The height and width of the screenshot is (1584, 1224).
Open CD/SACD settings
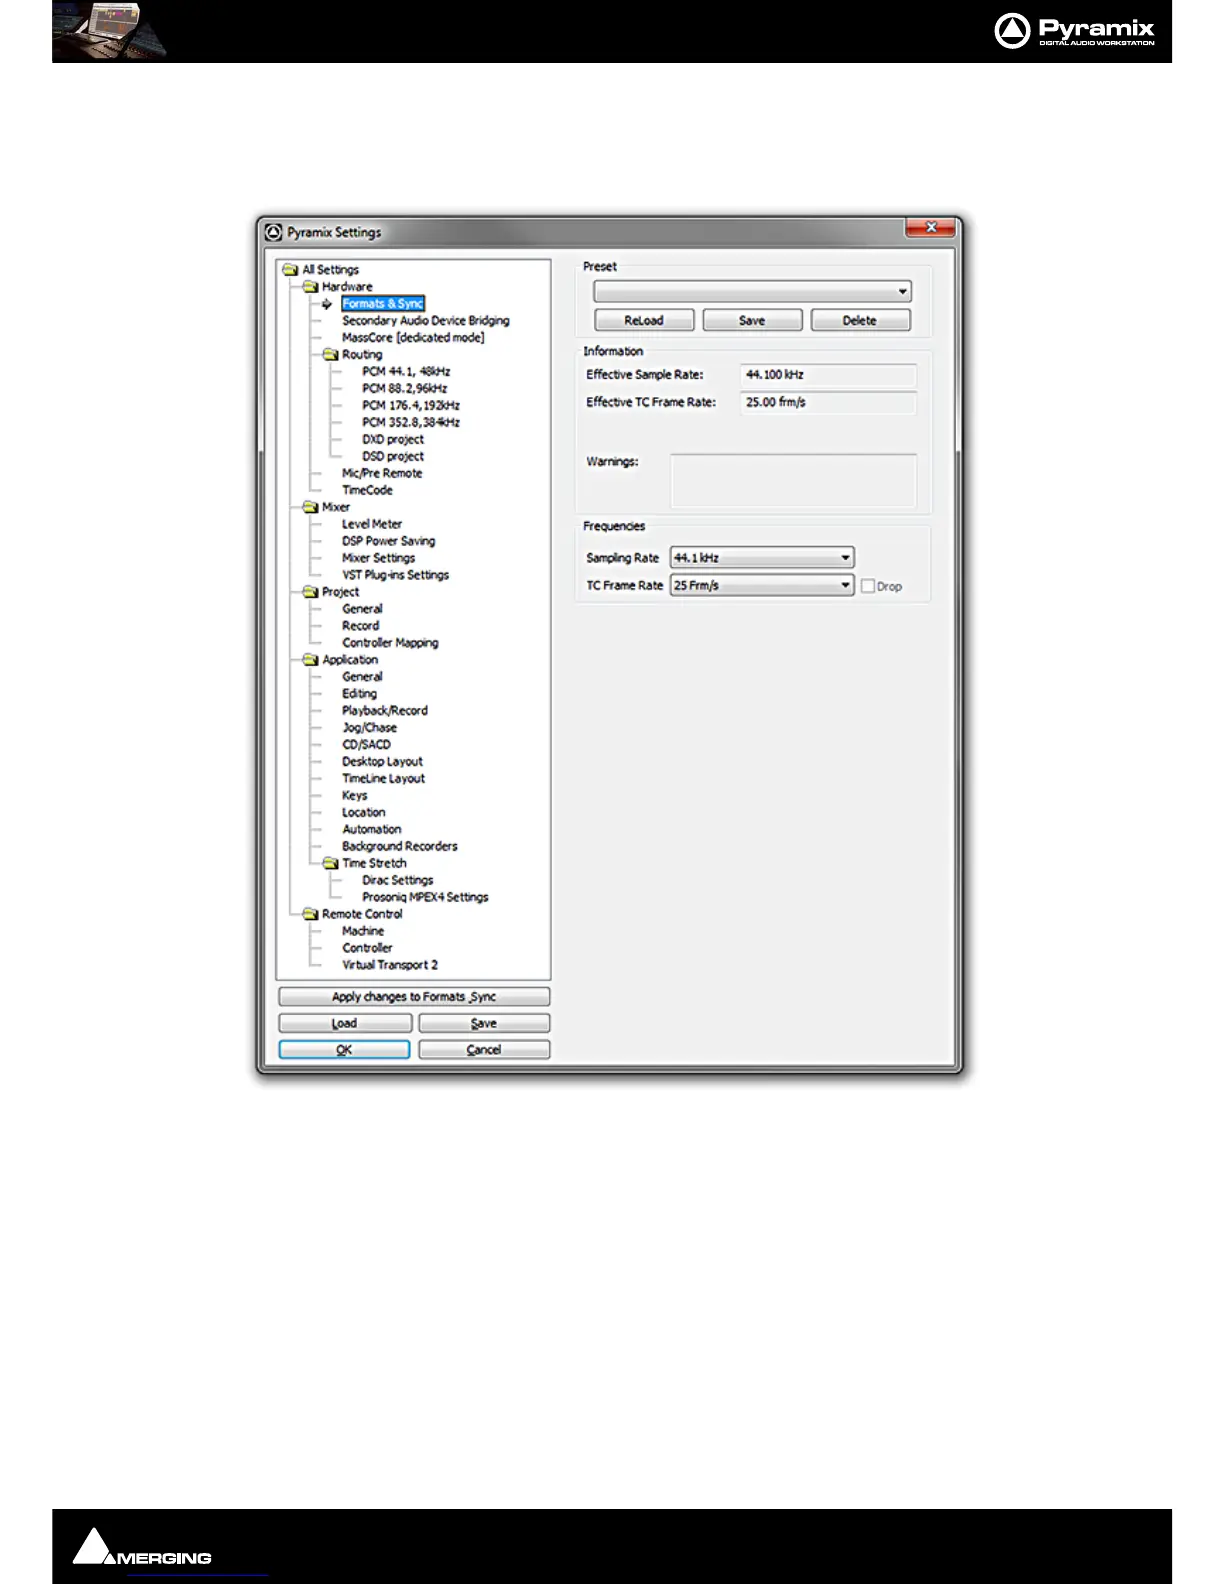366,746
